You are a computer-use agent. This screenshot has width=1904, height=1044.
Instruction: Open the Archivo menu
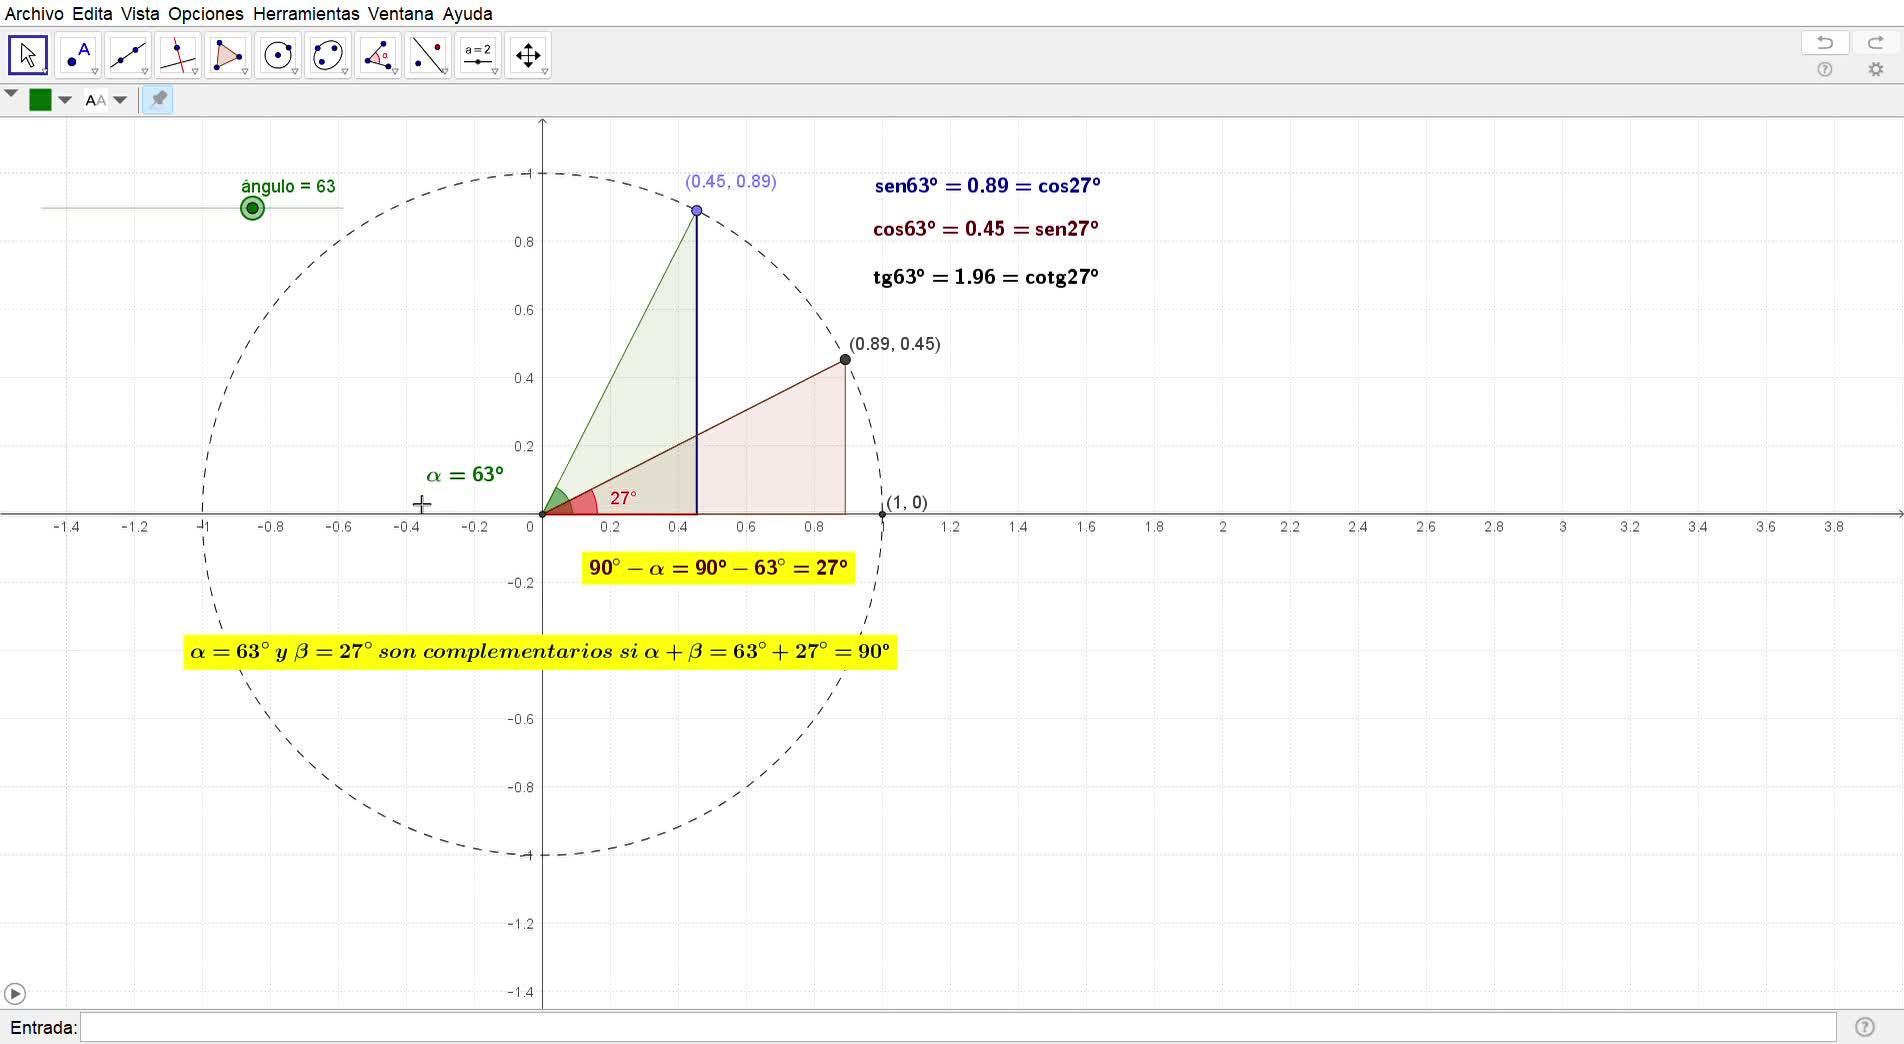(x=34, y=14)
